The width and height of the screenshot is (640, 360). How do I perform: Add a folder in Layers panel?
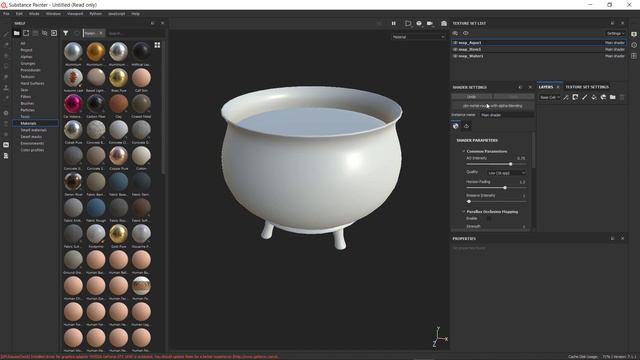pos(613,97)
